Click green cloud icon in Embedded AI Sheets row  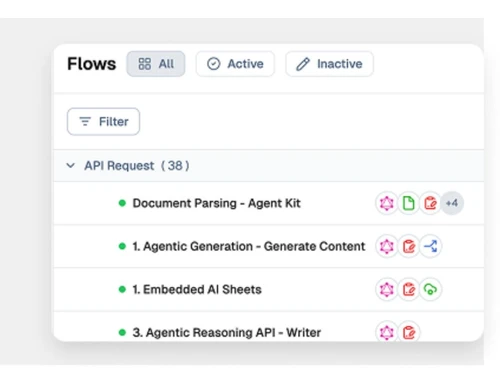point(431,289)
